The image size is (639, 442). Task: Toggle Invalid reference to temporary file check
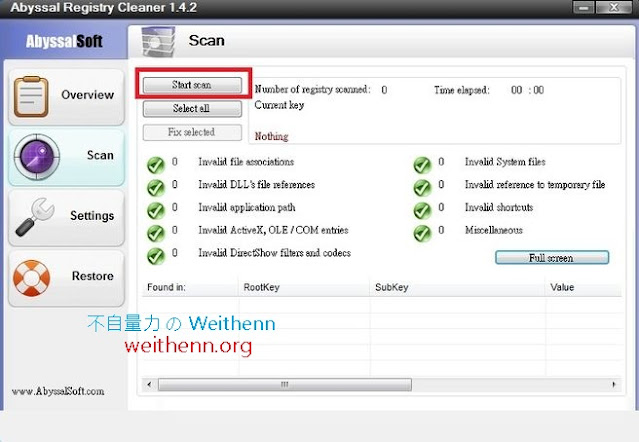[422, 188]
